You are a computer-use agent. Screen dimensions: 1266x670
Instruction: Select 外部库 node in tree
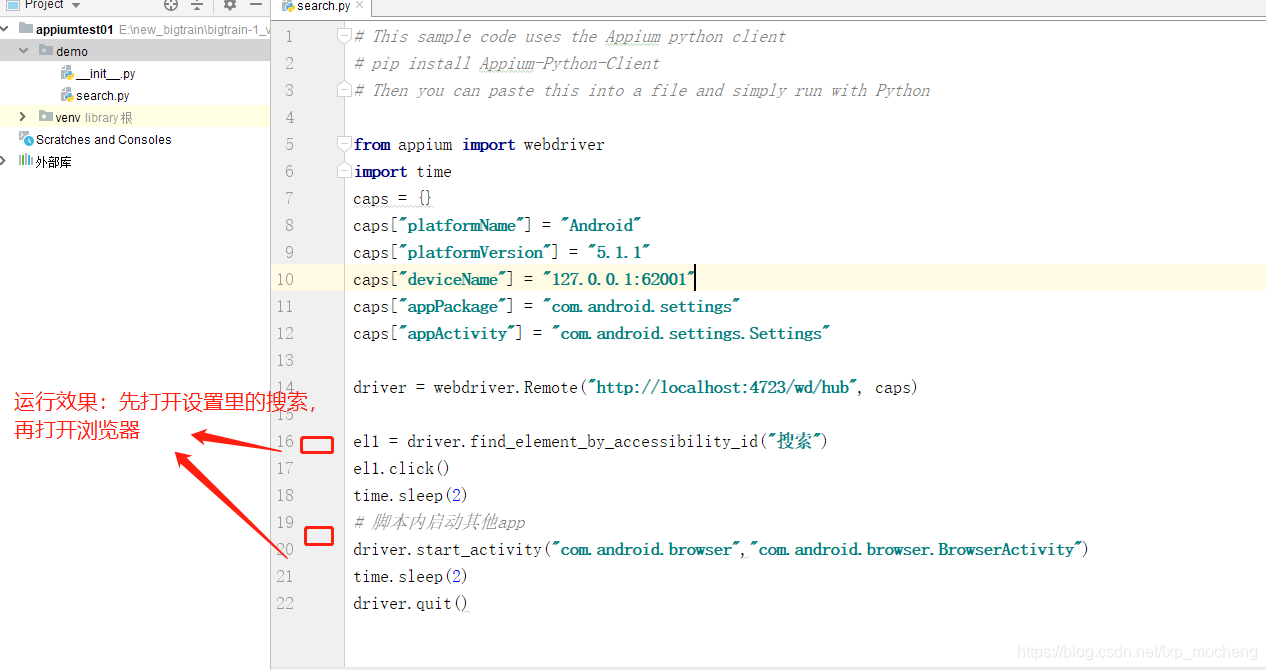[54, 161]
